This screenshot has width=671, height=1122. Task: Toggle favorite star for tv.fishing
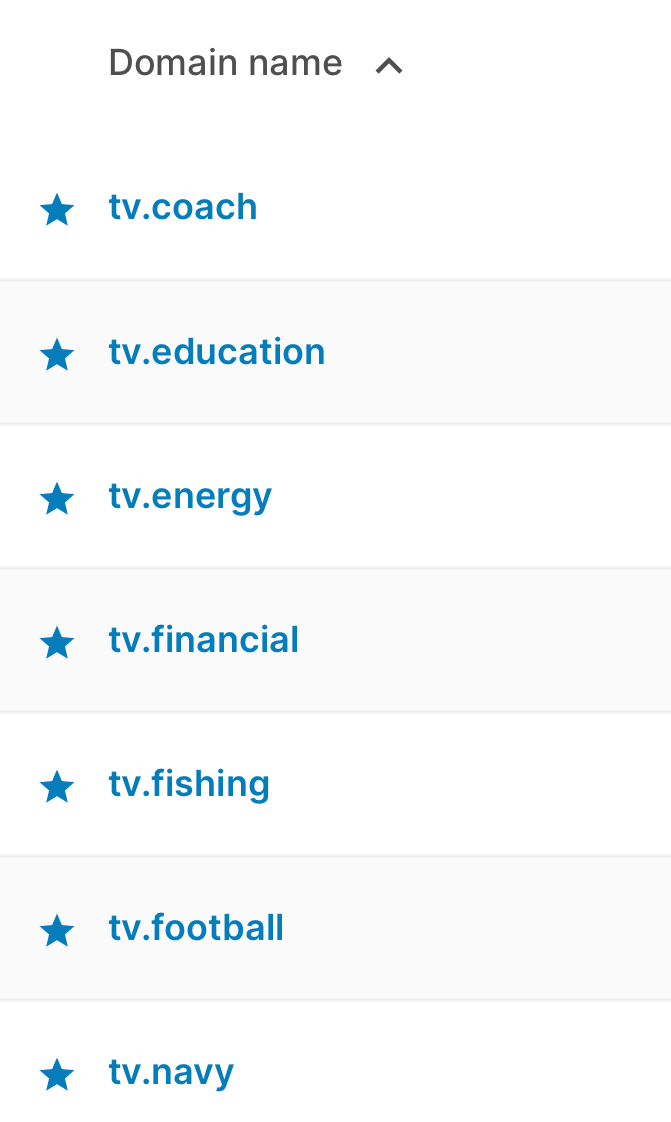pyautogui.click(x=57, y=786)
